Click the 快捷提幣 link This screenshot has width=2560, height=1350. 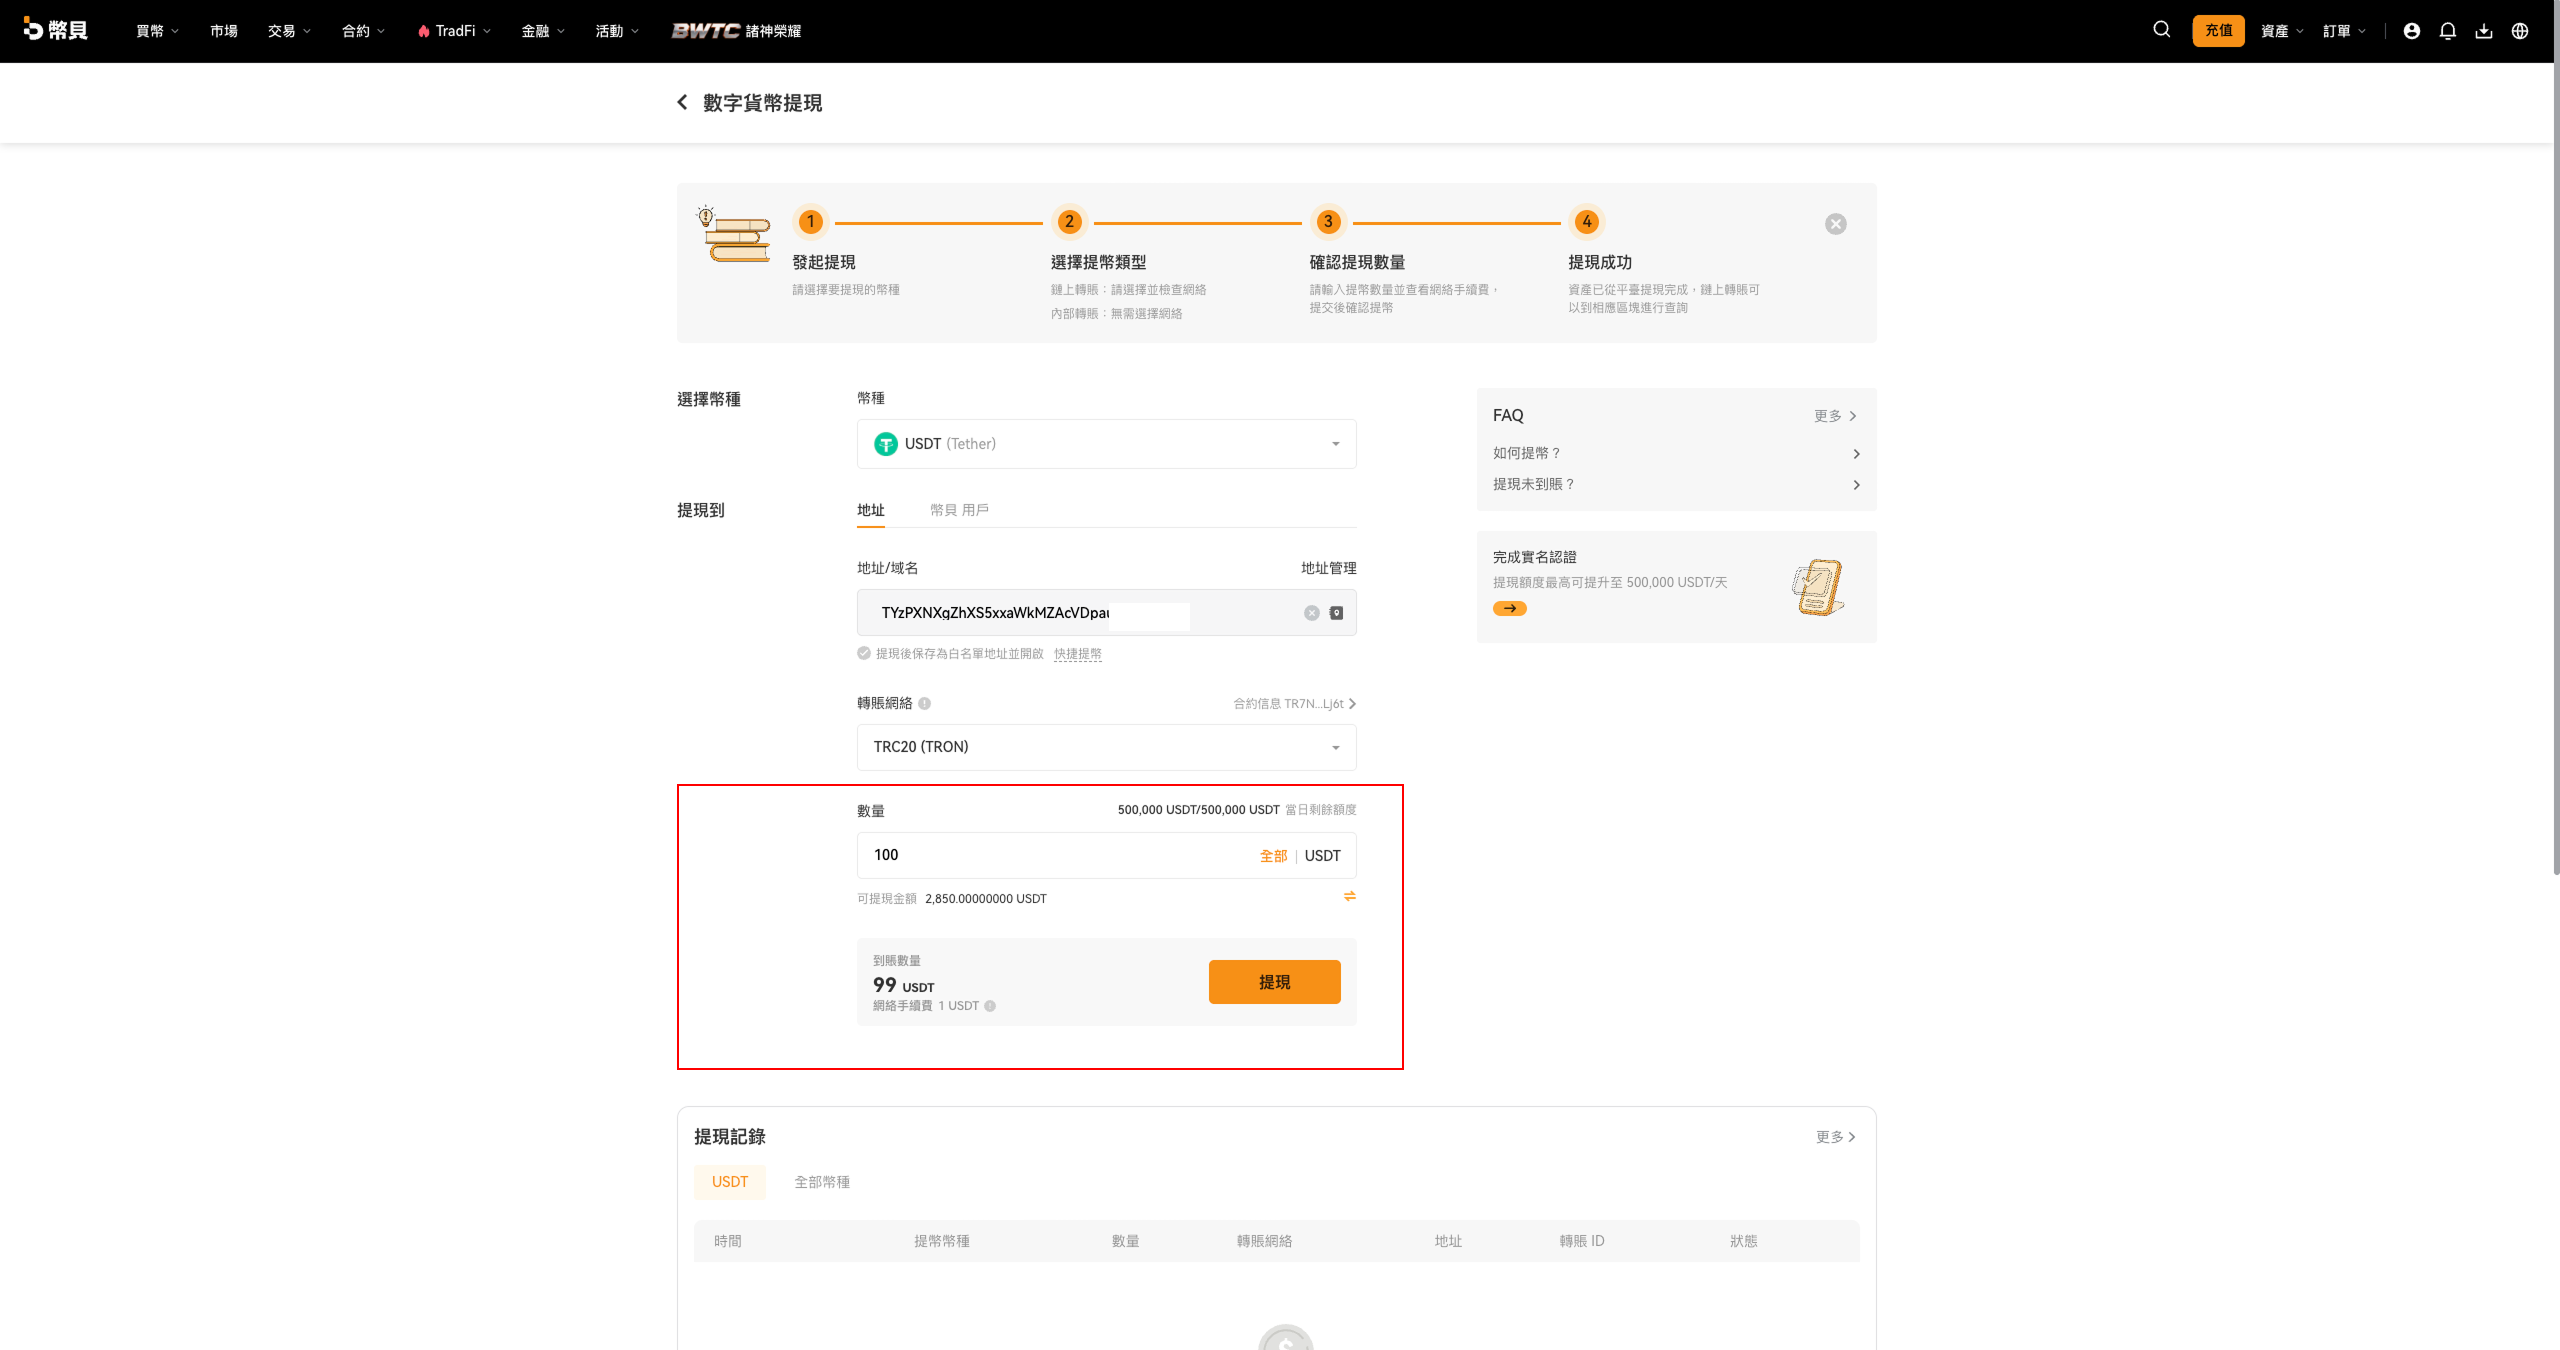(x=1077, y=654)
